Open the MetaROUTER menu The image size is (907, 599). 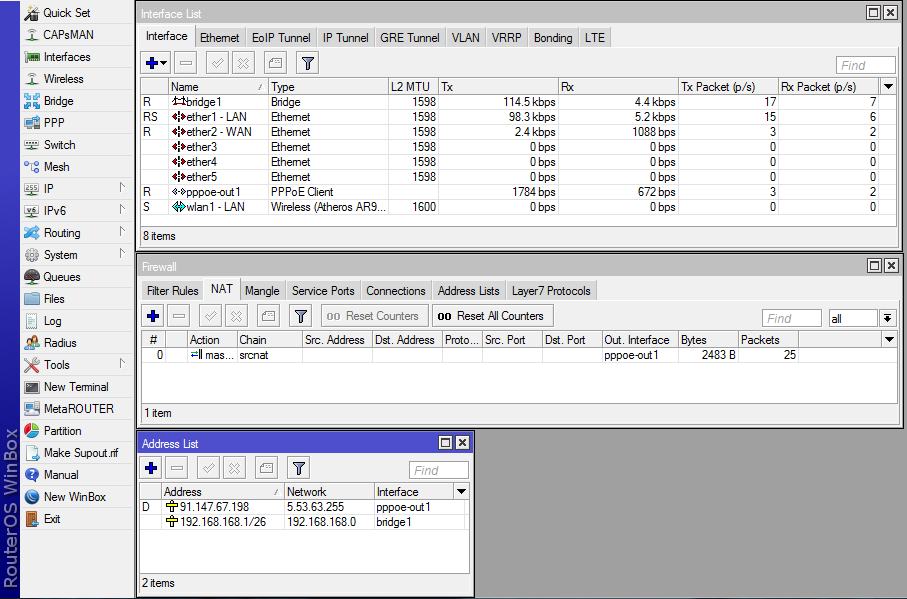(x=77, y=409)
